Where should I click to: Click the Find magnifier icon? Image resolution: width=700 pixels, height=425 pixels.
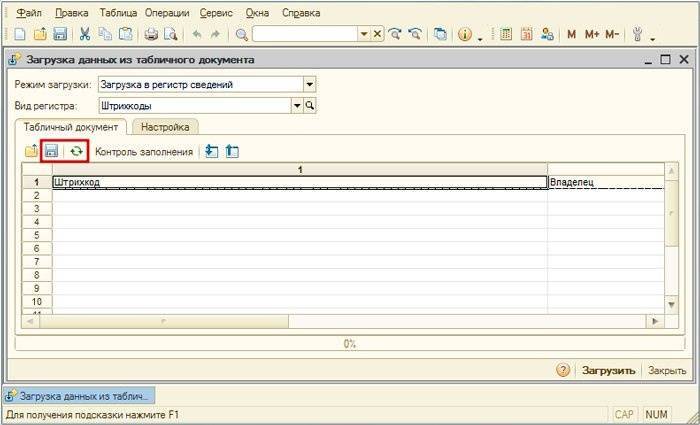click(x=242, y=34)
